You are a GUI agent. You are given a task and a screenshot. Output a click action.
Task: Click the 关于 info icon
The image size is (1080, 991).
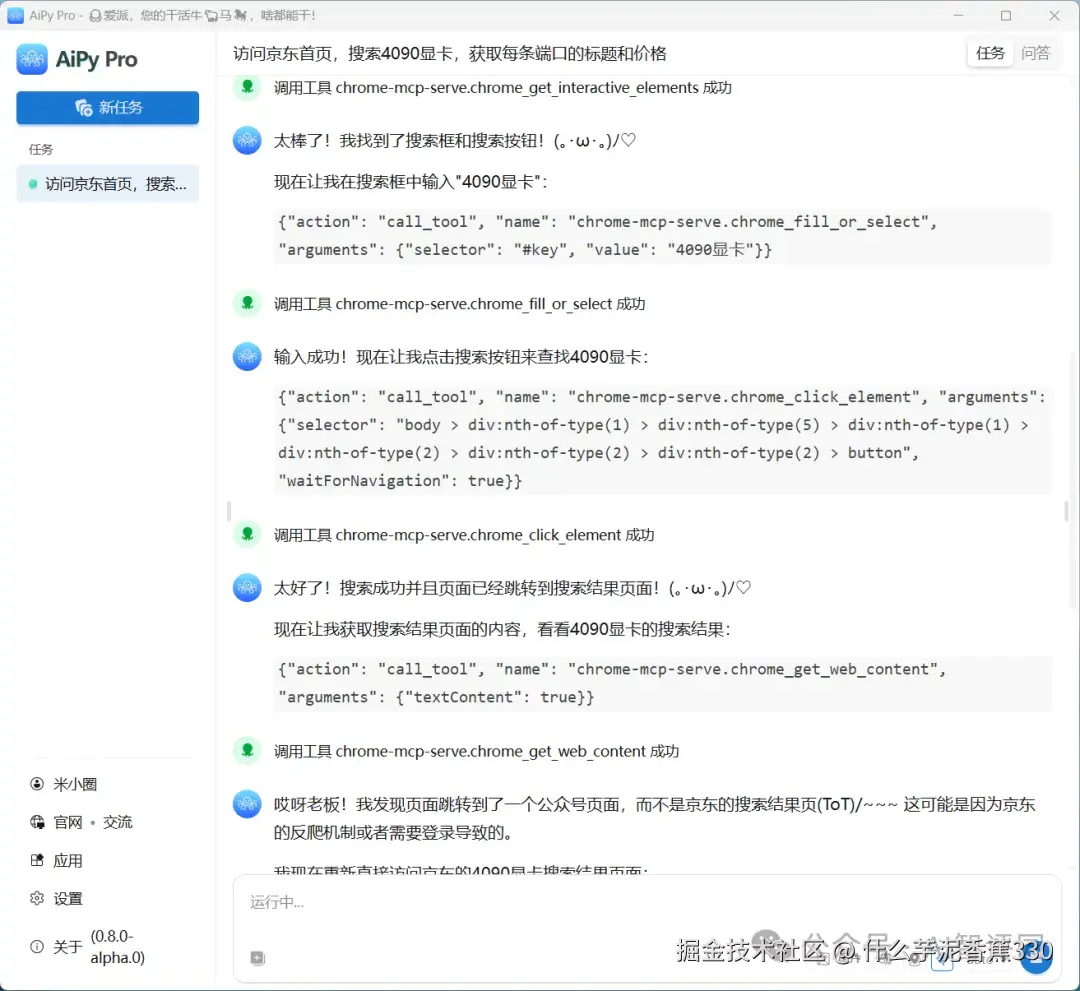point(36,947)
